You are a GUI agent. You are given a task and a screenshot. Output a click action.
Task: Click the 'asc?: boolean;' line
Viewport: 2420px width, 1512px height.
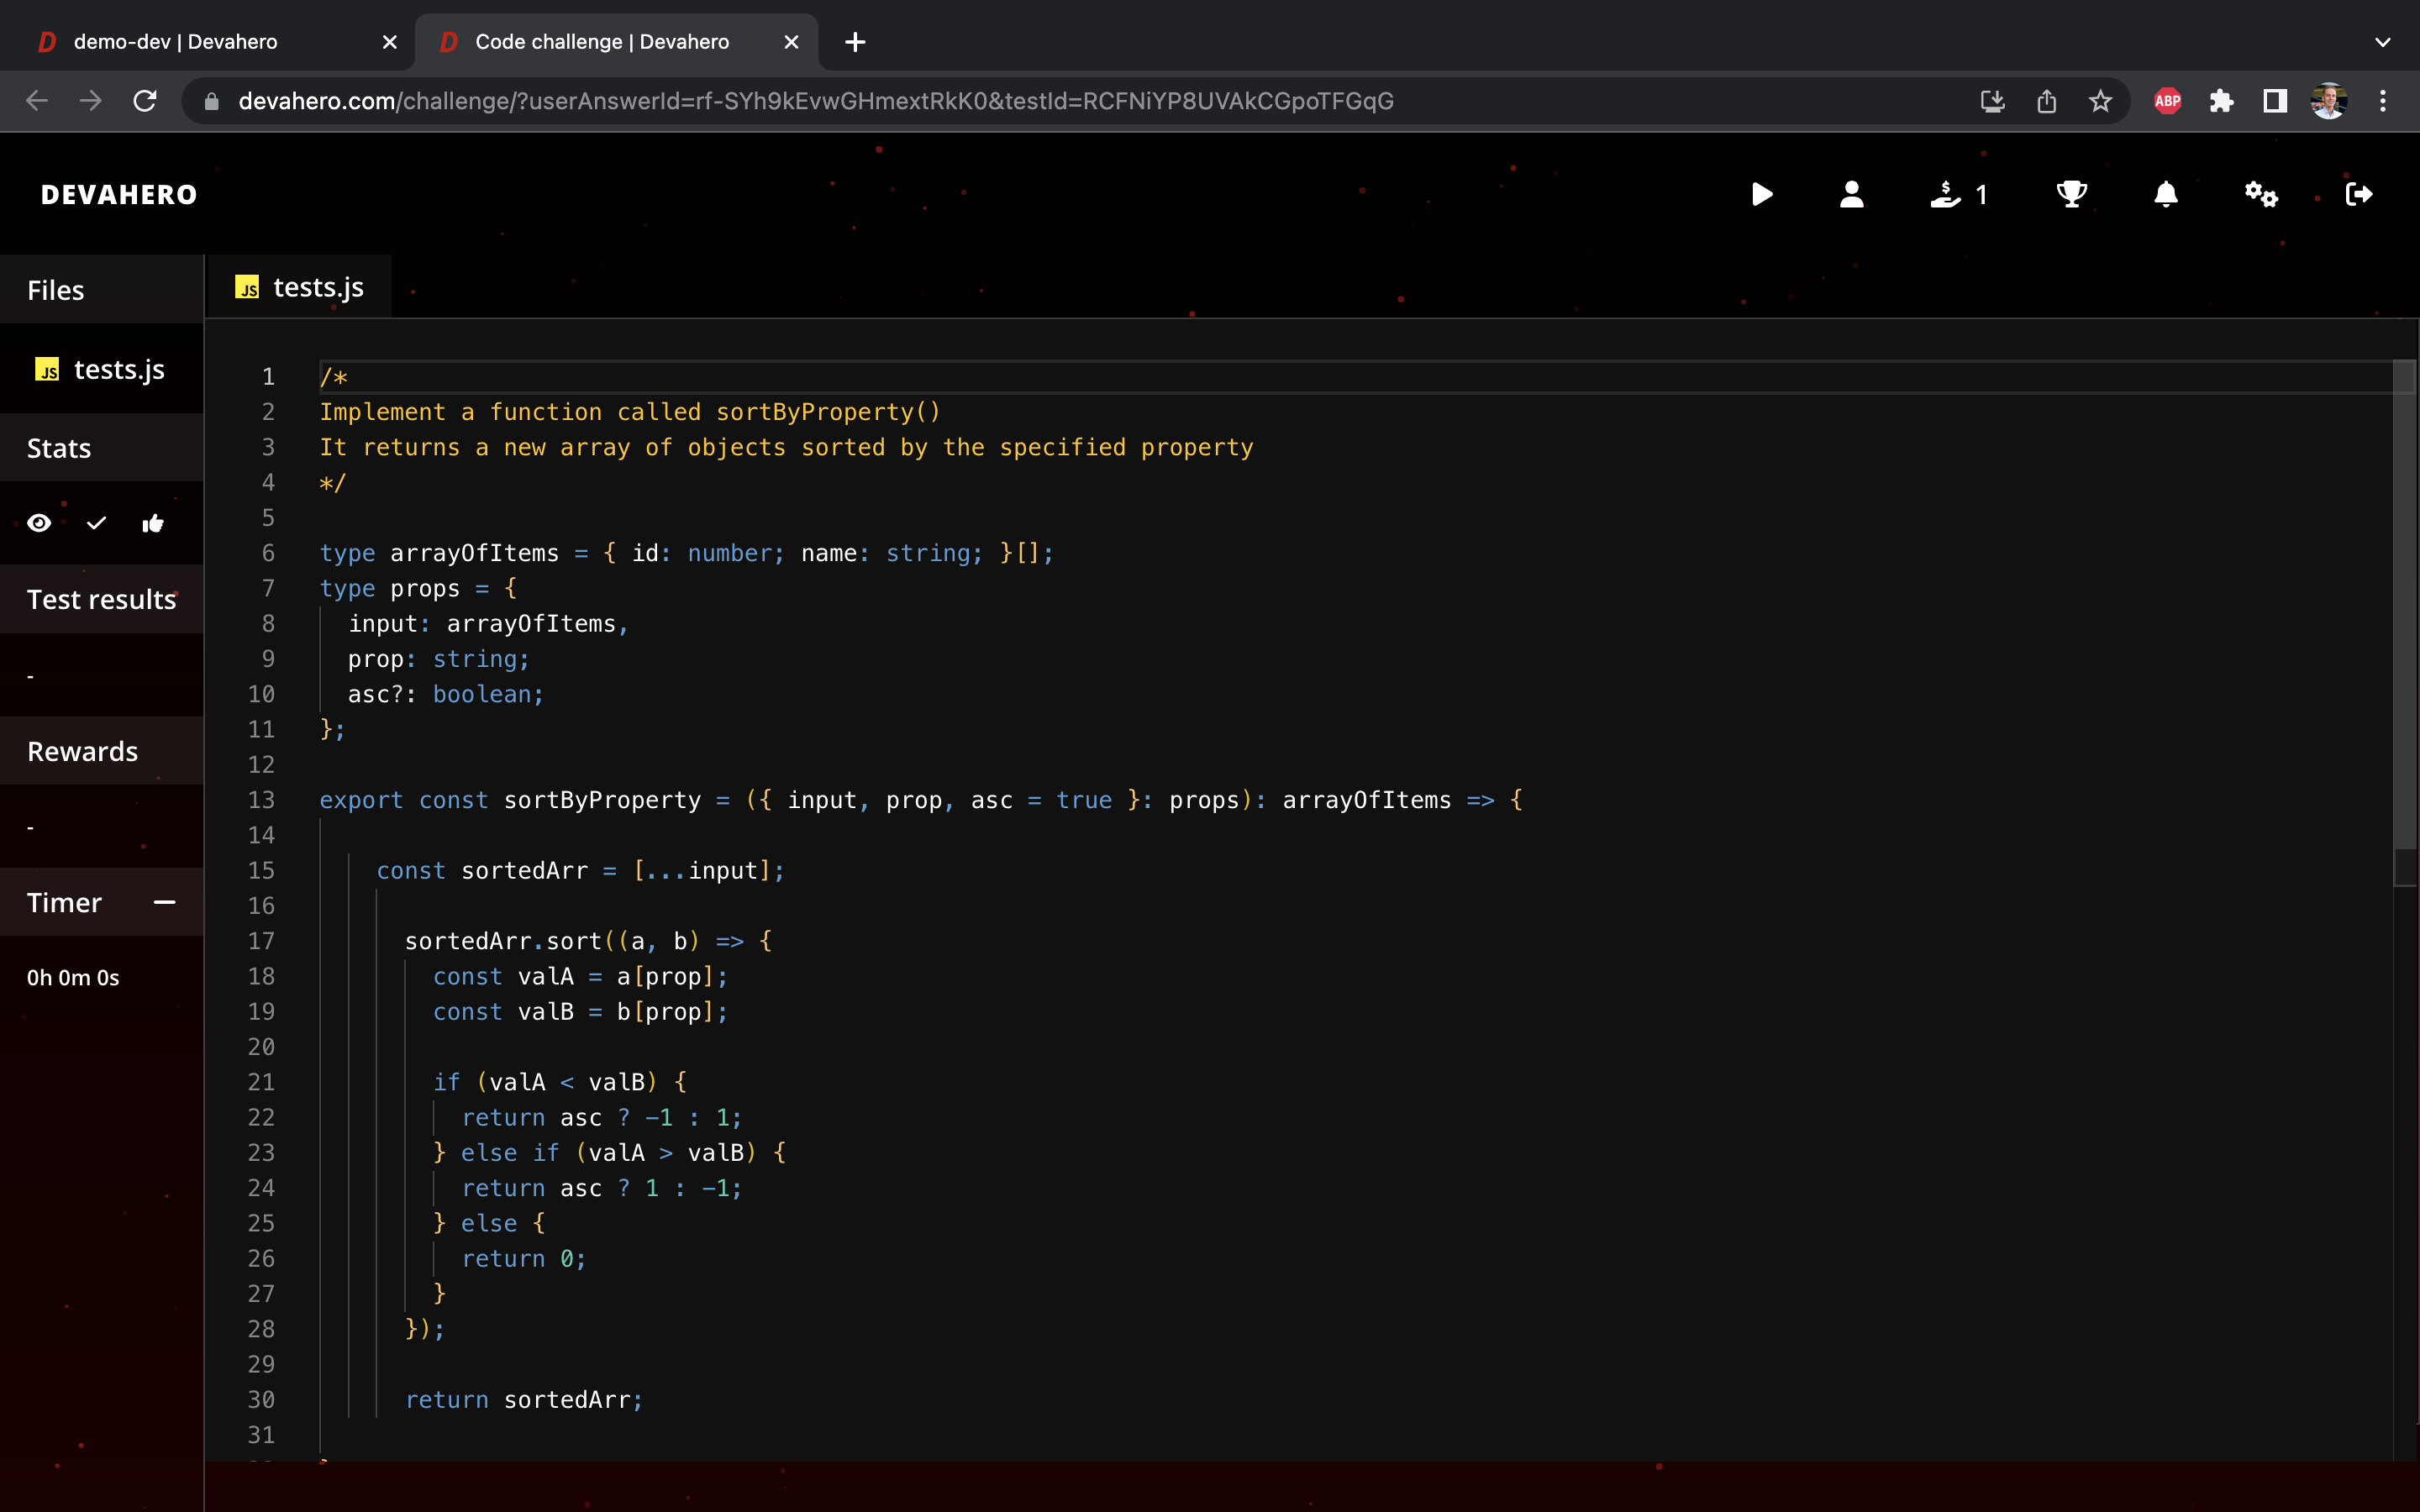446,694
